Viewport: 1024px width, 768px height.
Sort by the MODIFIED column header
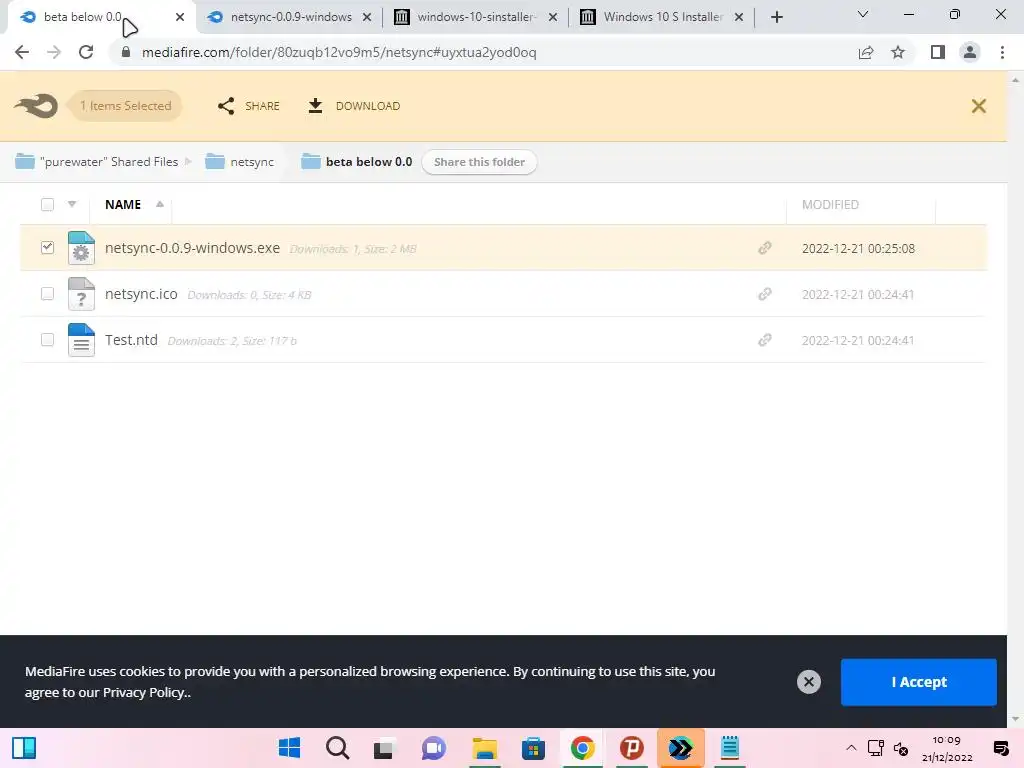coord(830,204)
